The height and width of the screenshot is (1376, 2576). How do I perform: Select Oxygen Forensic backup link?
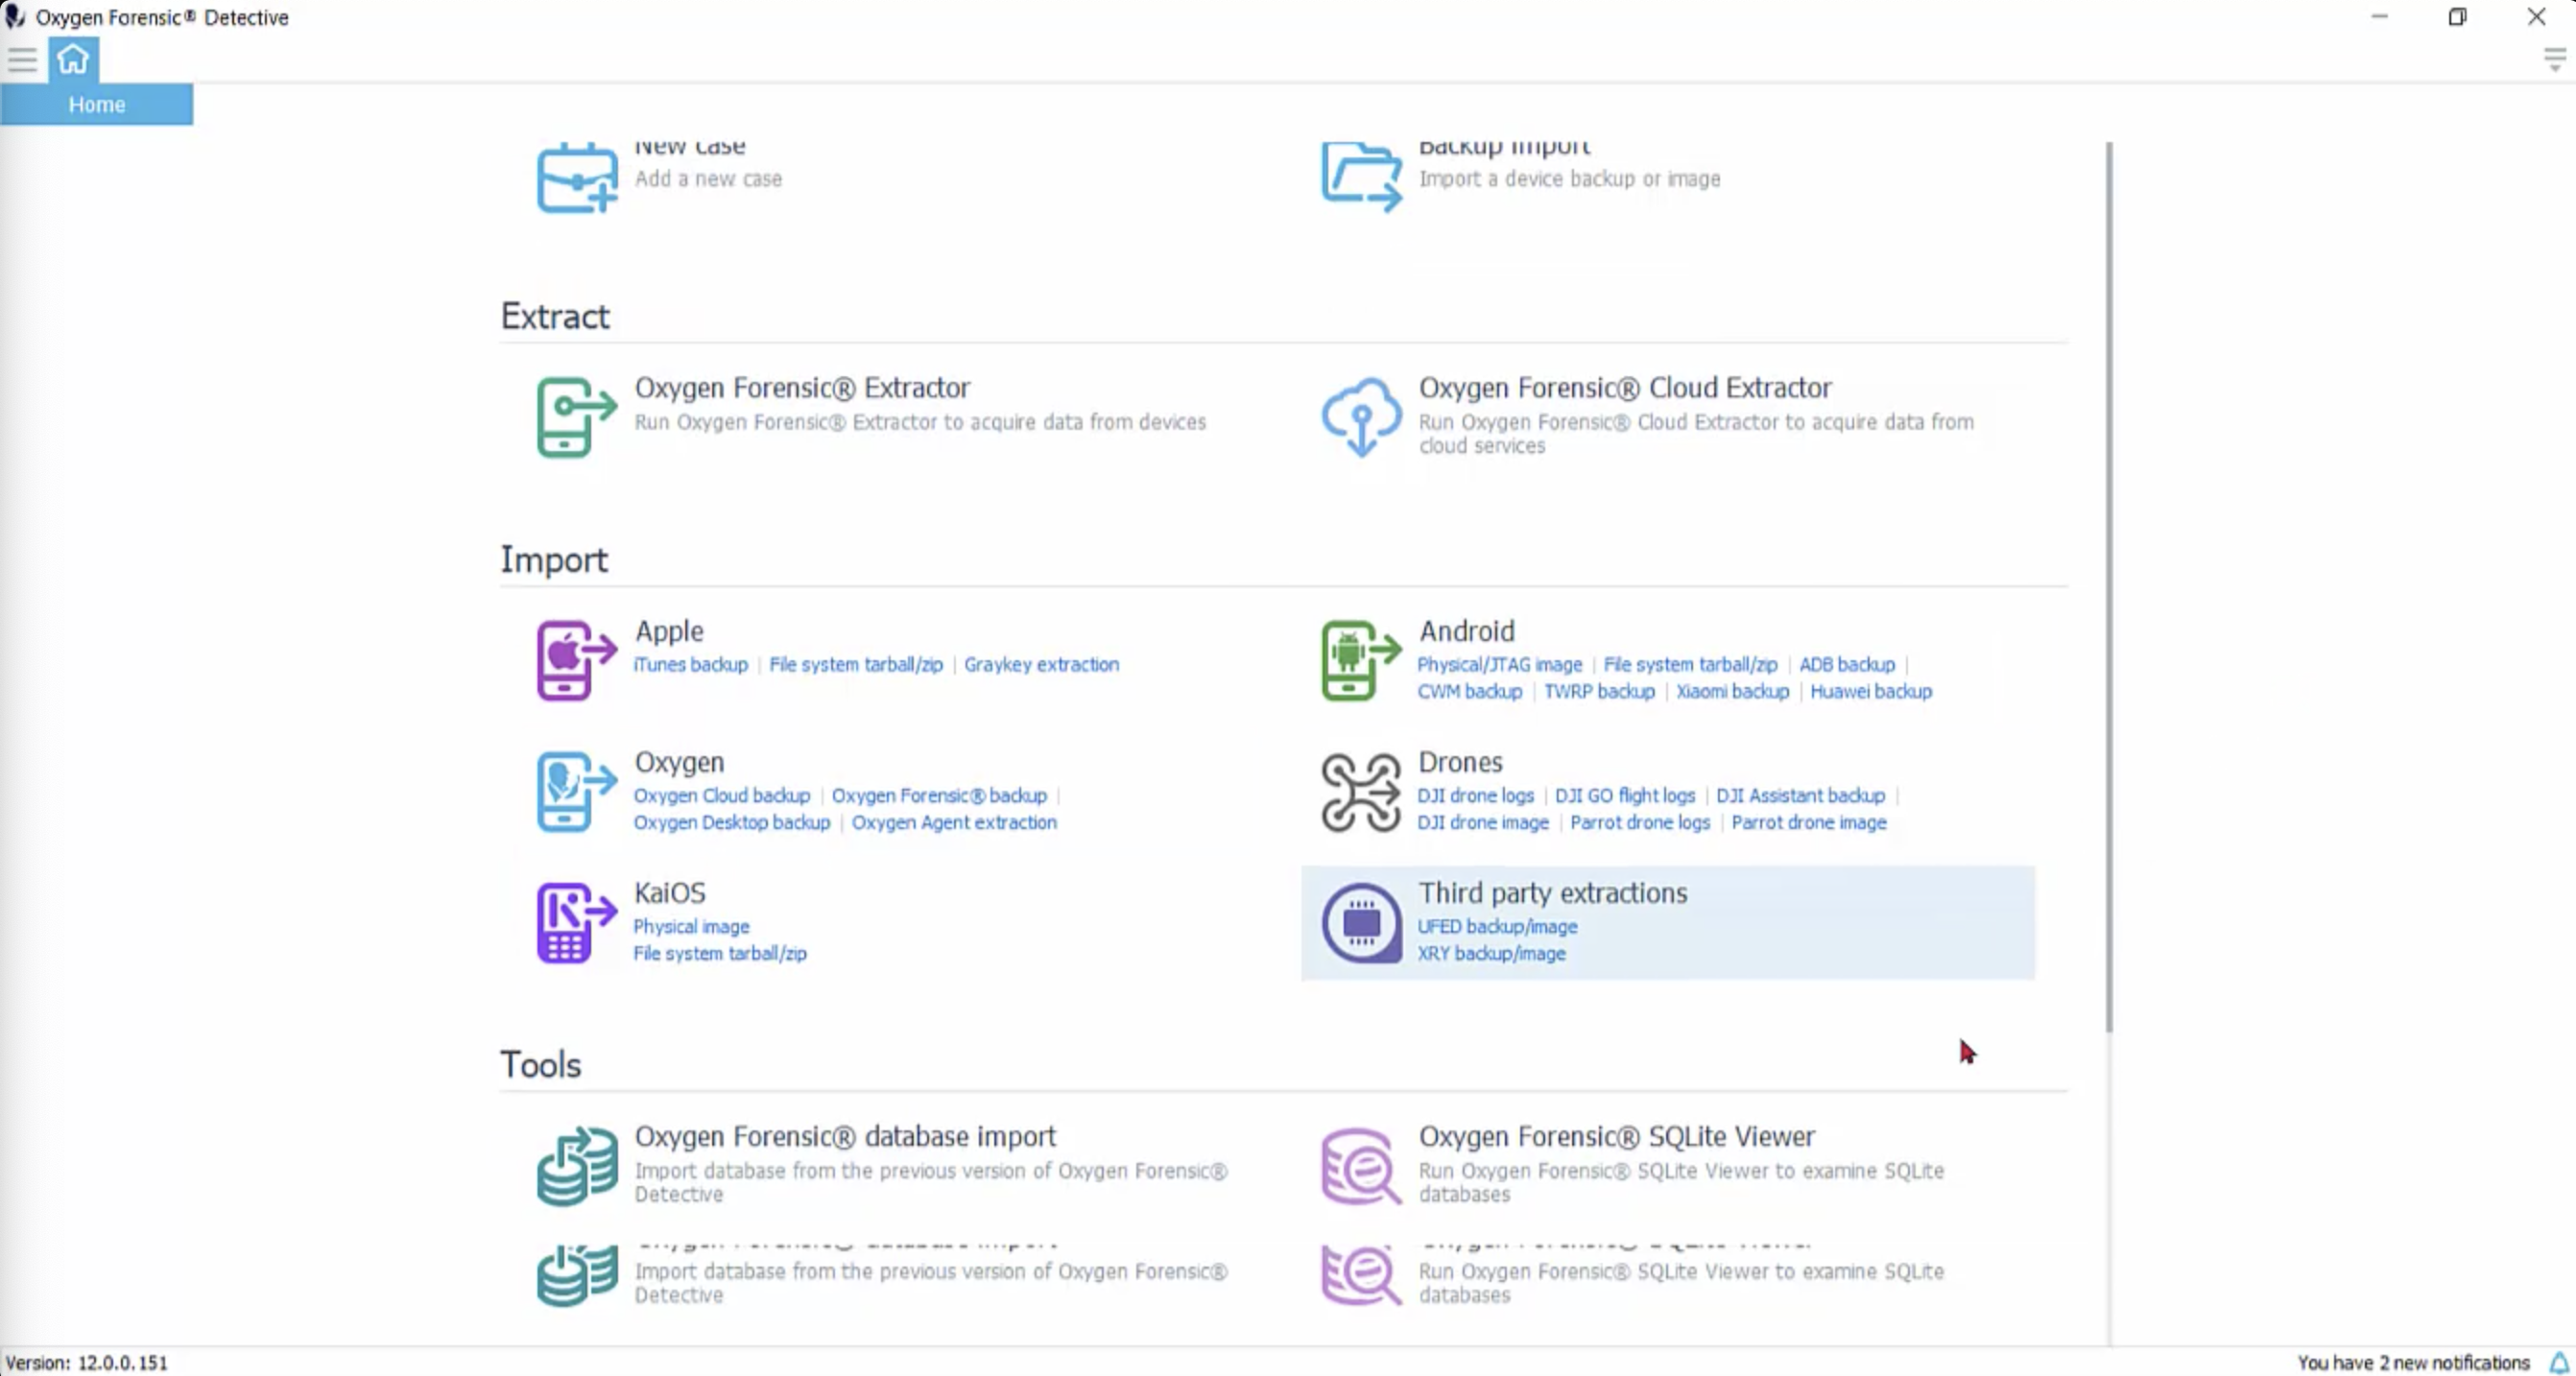click(939, 795)
